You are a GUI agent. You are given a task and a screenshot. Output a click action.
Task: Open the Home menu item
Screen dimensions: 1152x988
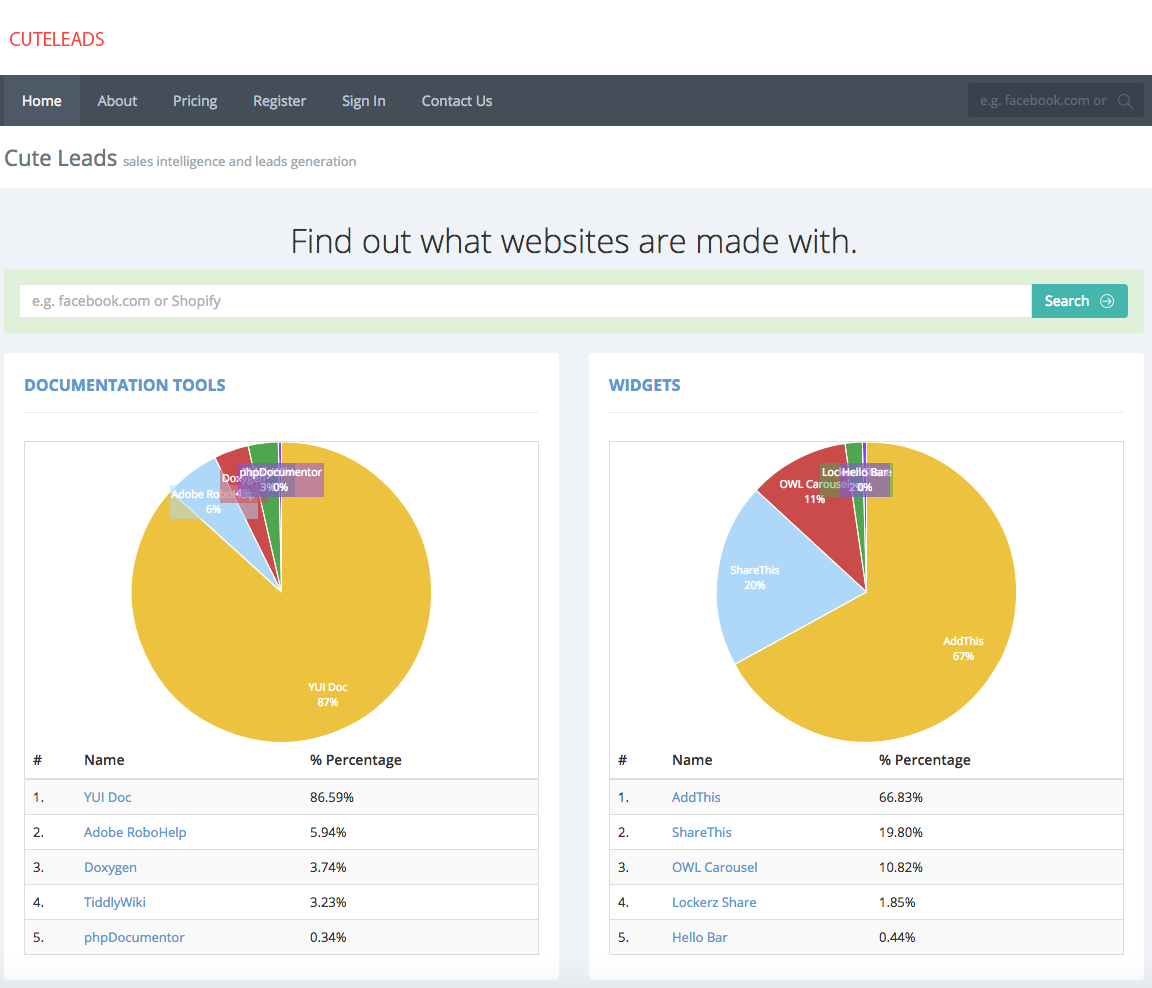(42, 101)
